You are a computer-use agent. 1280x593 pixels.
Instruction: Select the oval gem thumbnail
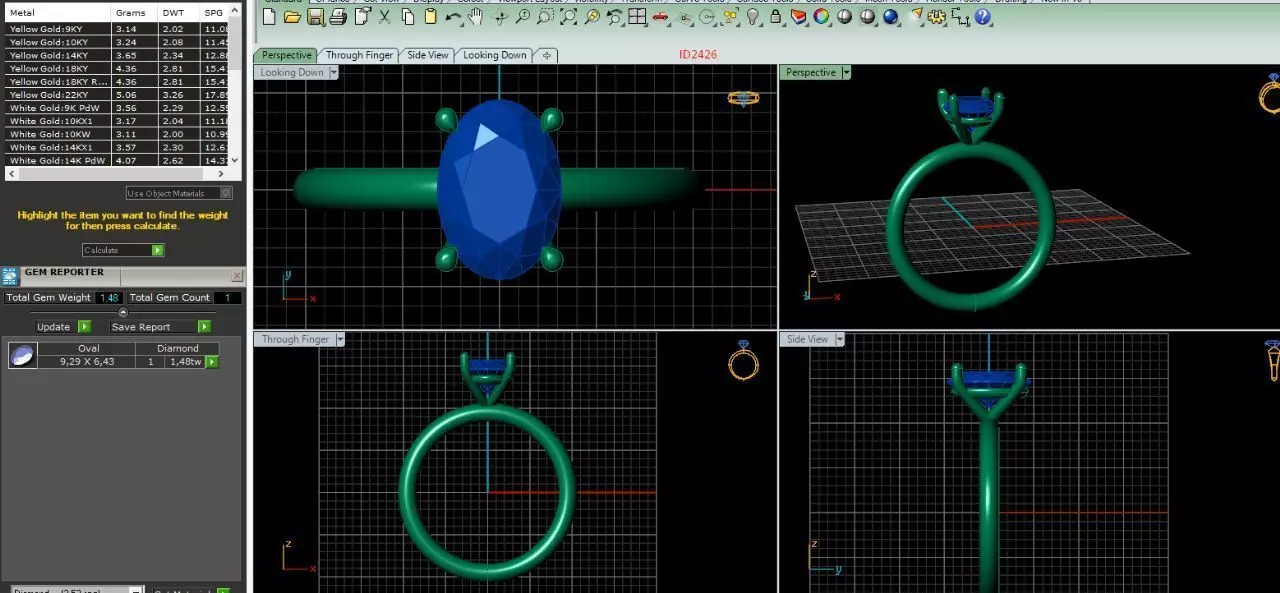23,355
